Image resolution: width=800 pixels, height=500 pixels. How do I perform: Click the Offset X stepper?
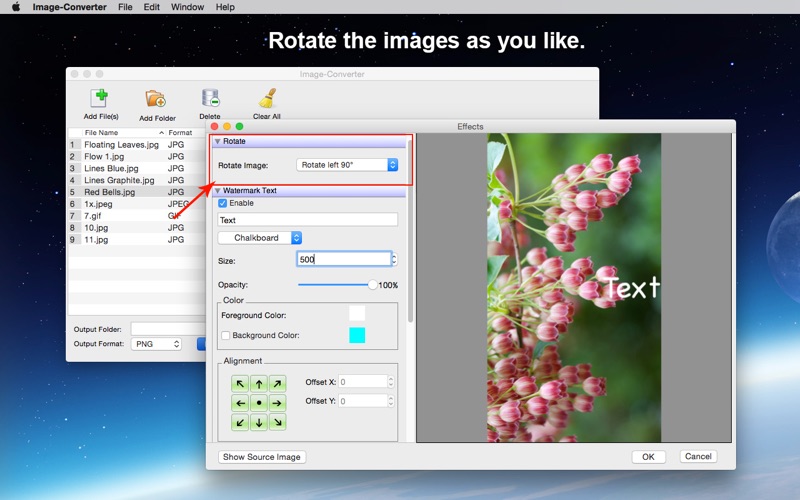[x=391, y=382]
